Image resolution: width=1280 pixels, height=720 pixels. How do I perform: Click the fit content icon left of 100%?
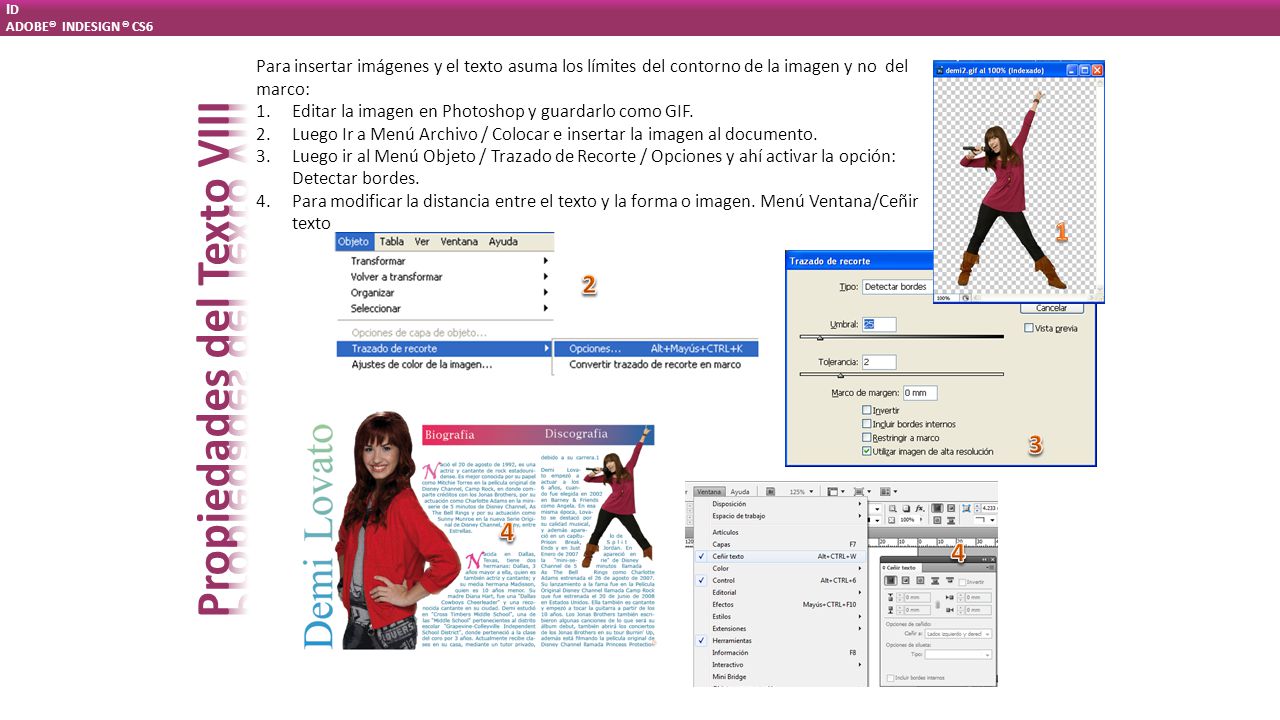(x=891, y=520)
